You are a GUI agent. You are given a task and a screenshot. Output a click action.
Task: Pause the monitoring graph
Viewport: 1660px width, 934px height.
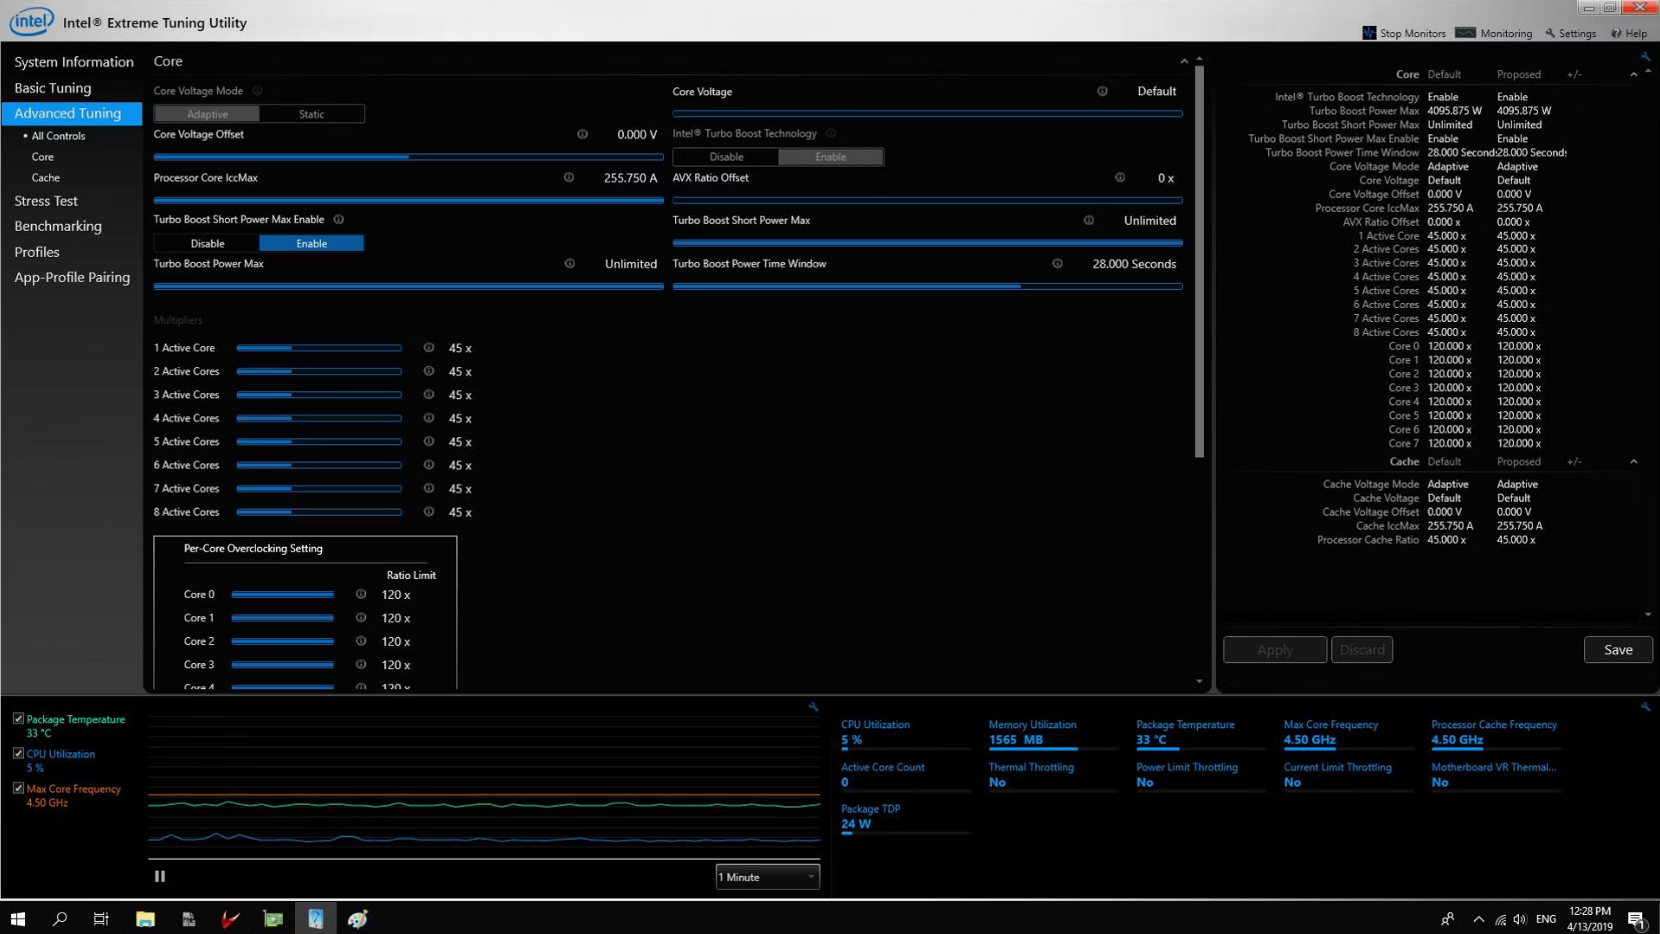coord(160,876)
